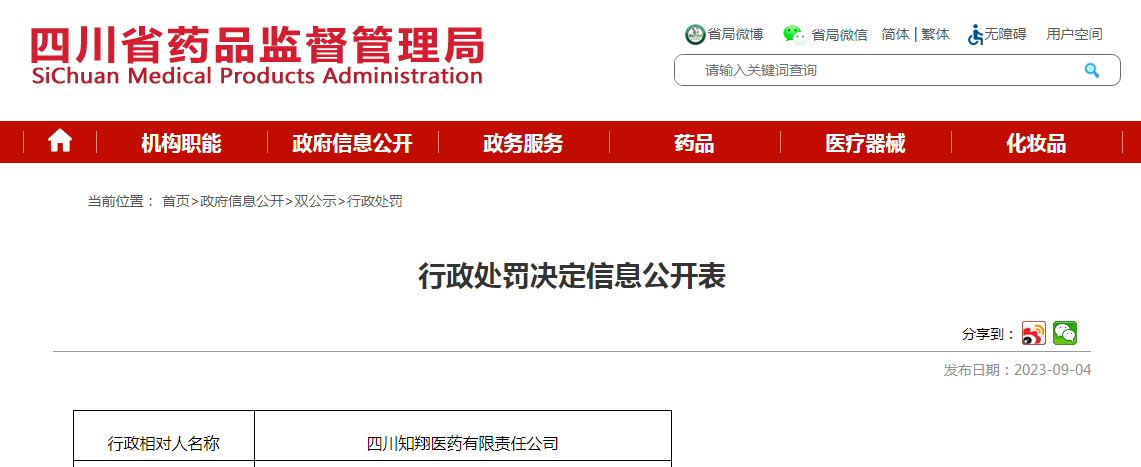Select the 药品 navigation item

pyautogui.click(x=694, y=143)
